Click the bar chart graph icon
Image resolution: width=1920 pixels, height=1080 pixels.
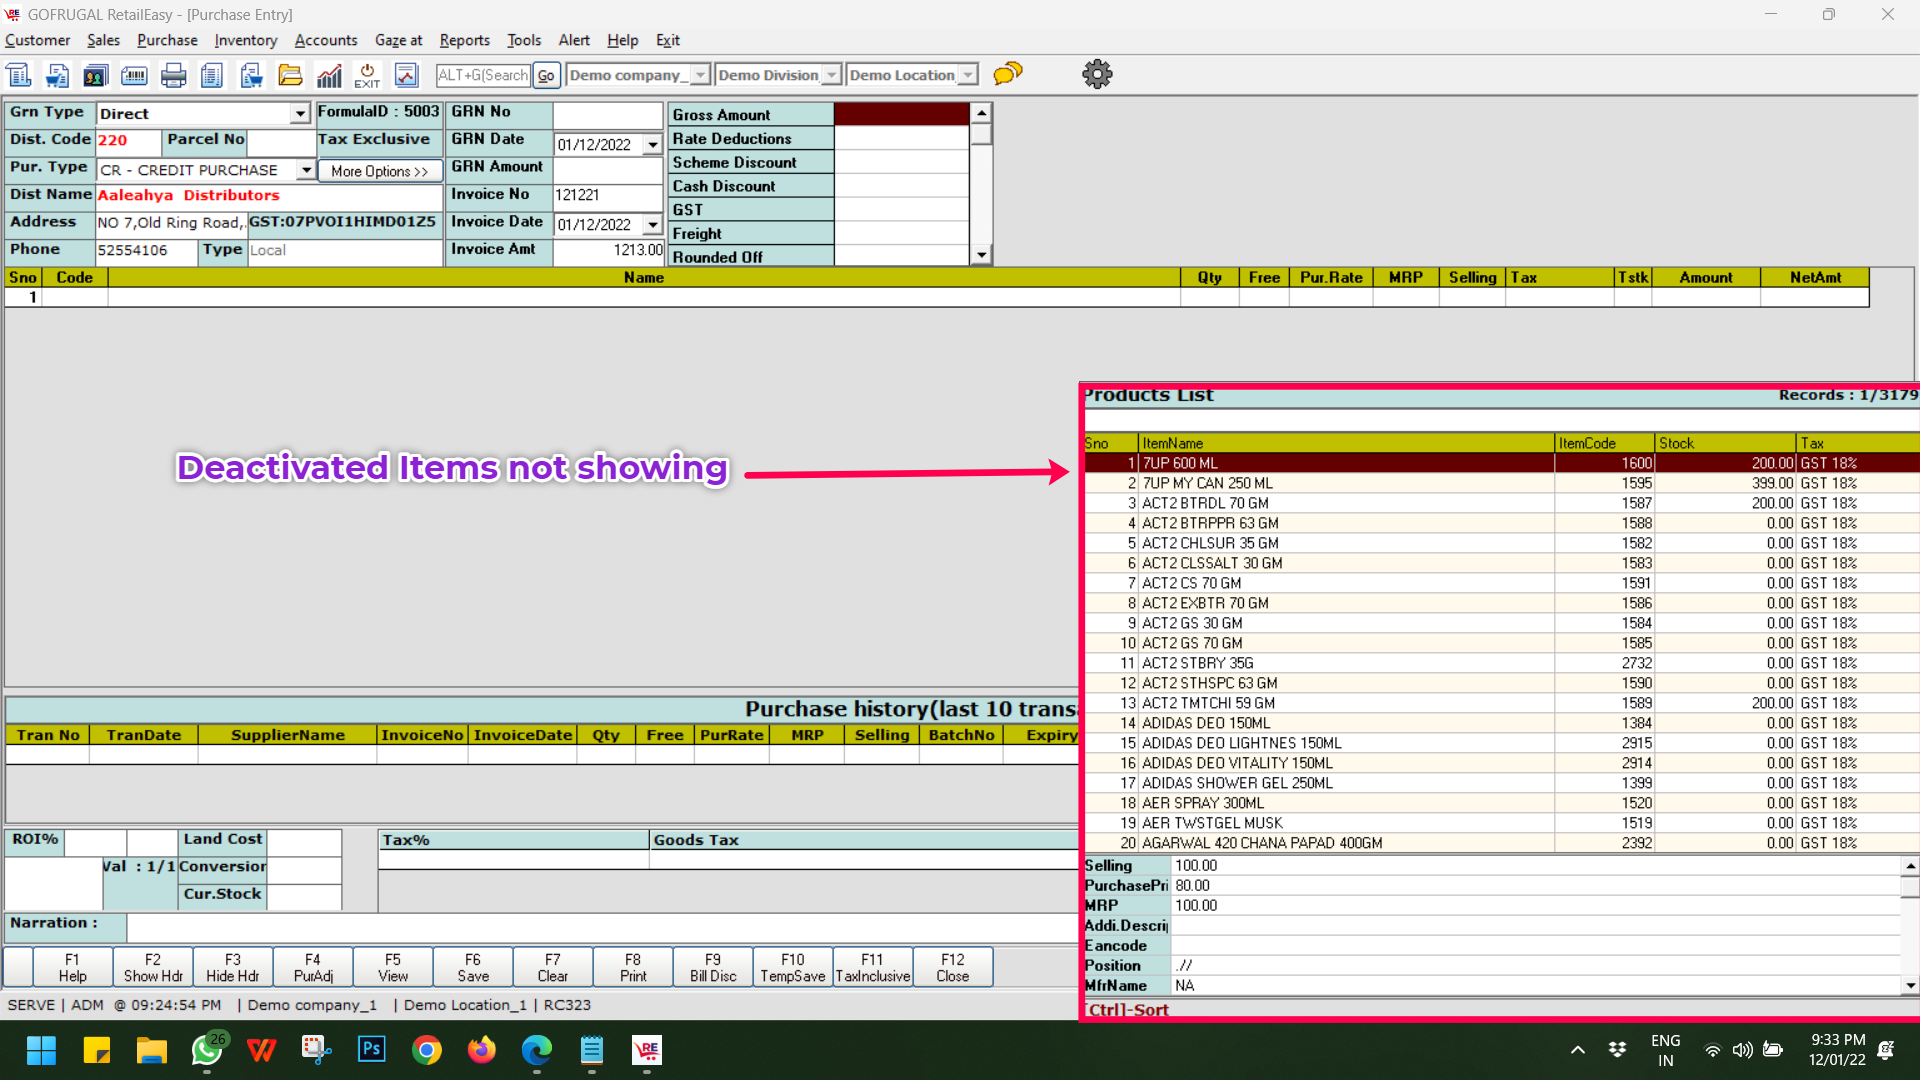(329, 75)
